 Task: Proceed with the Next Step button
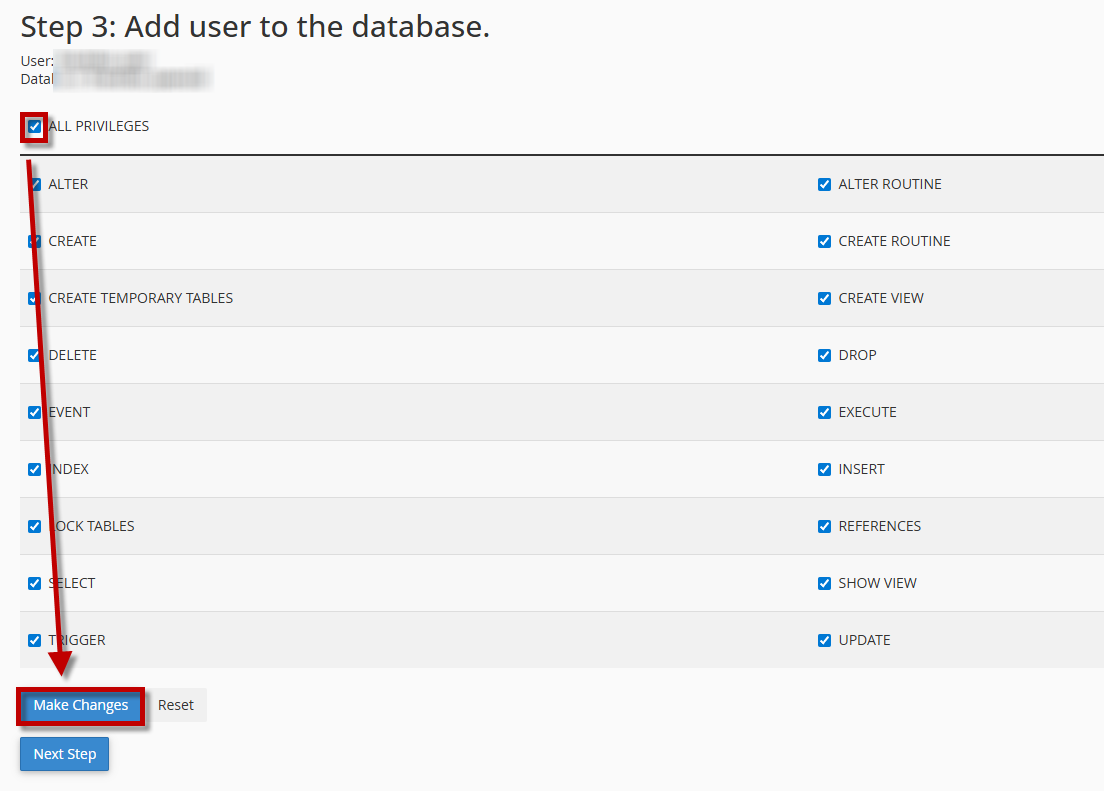pos(64,754)
